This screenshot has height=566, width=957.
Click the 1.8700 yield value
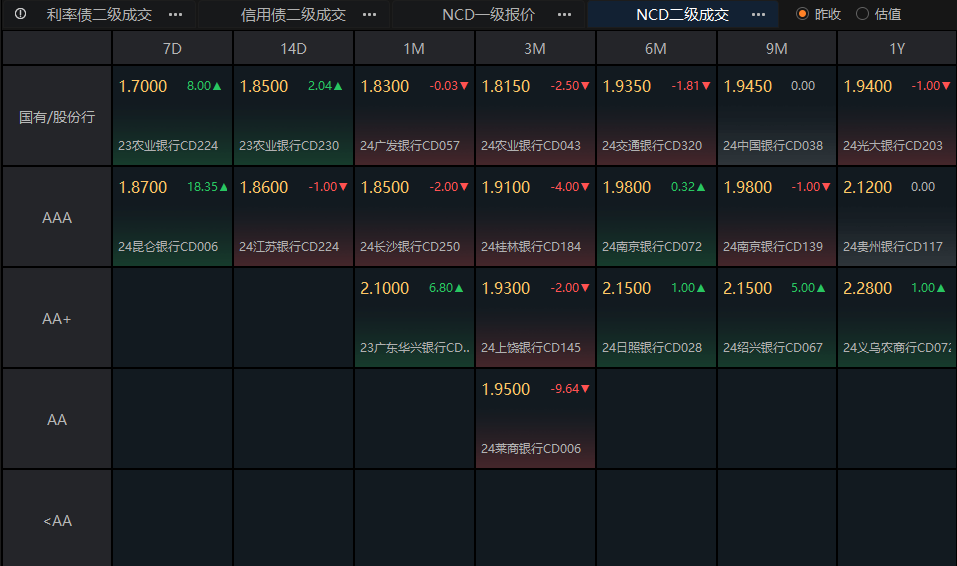point(143,187)
